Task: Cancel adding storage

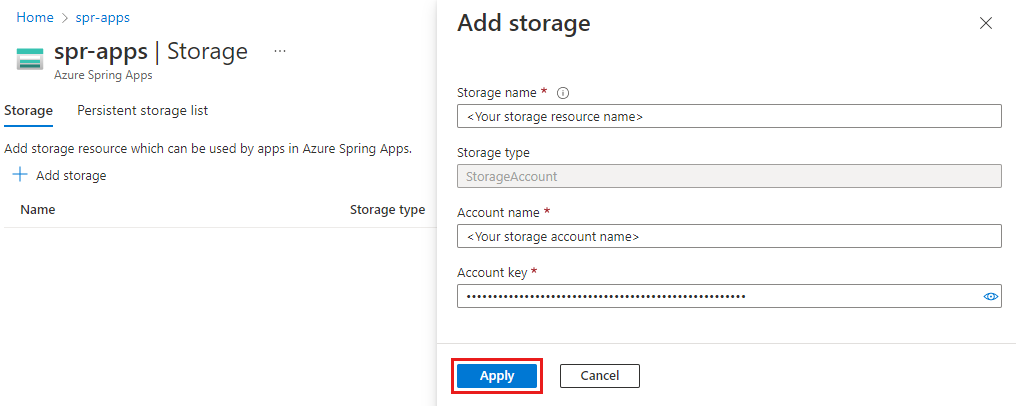Action: [x=599, y=376]
